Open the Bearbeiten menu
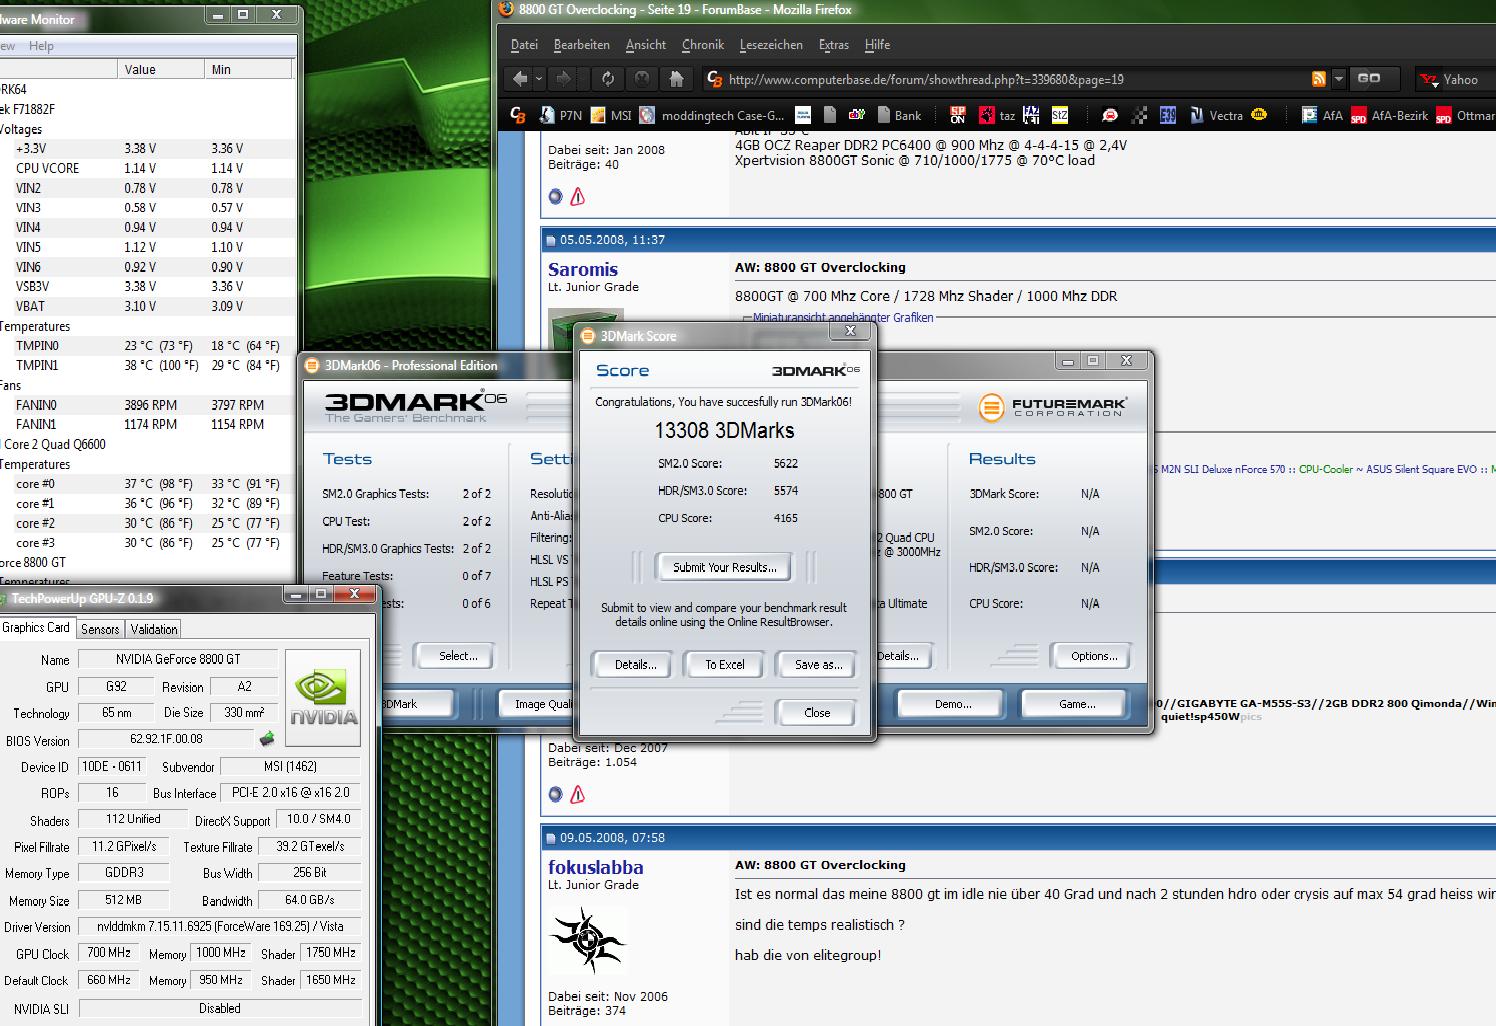Image resolution: width=1496 pixels, height=1026 pixels. 581,45
